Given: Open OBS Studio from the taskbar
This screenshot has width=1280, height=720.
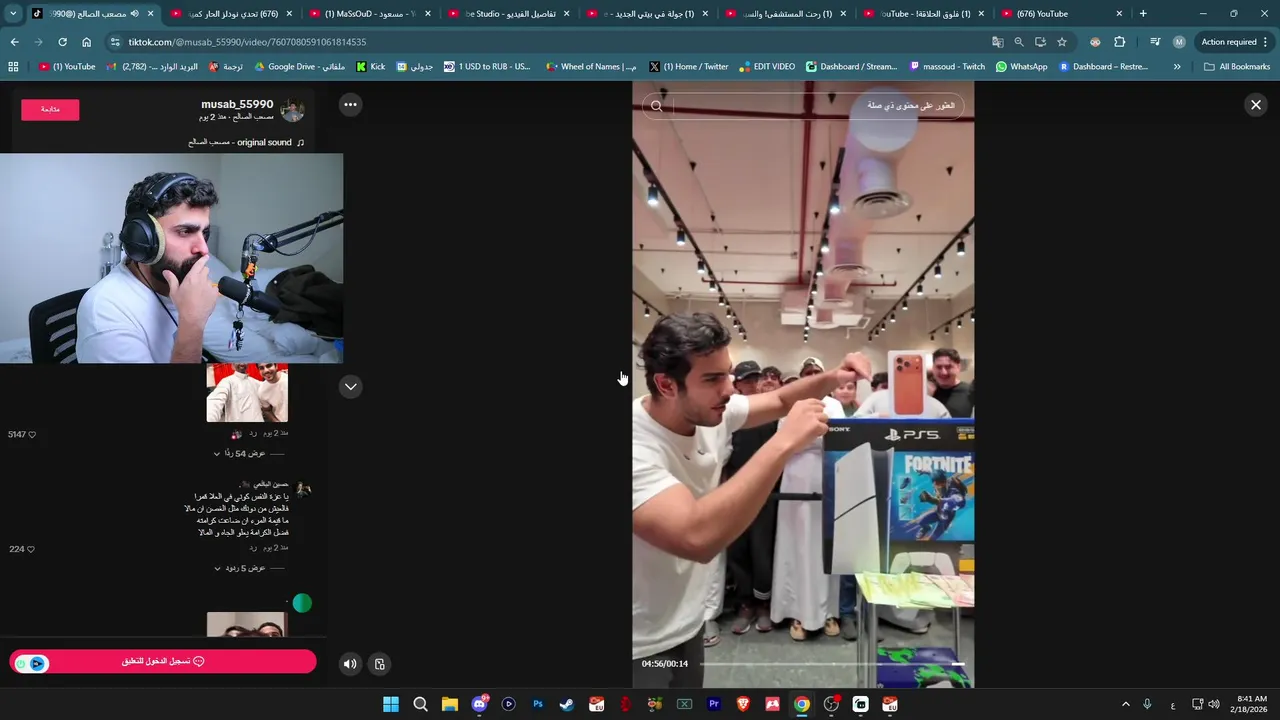Looking at the screenshot, I should [x=831, y=704].
